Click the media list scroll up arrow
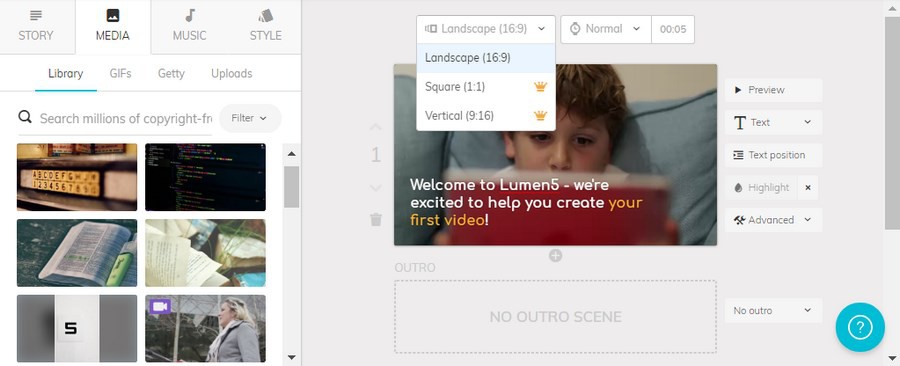 point(292,153)
